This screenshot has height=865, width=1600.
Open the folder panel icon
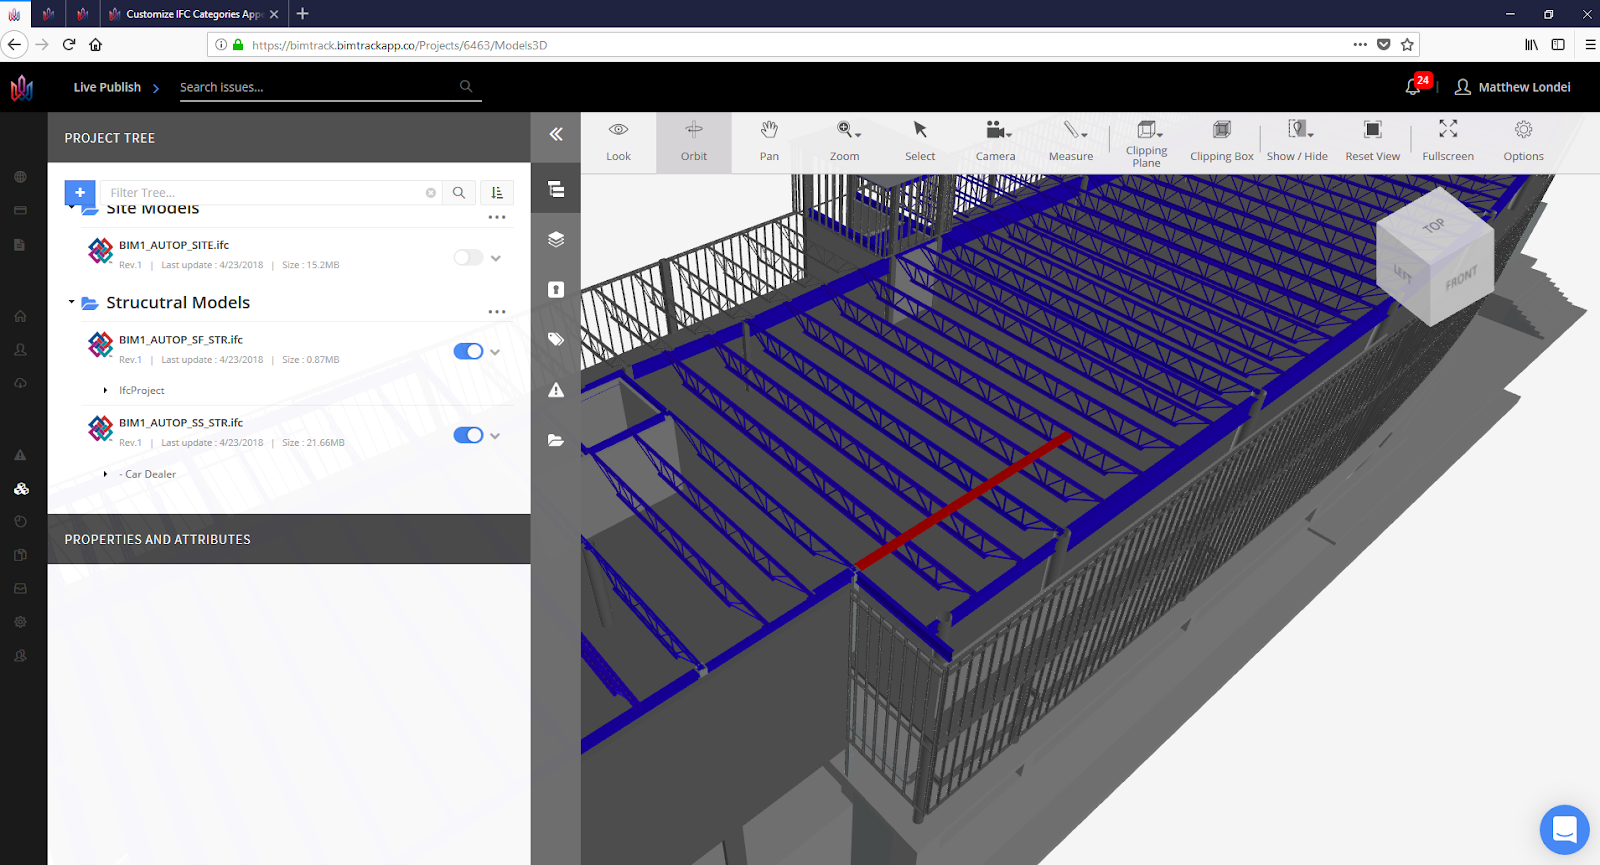point(556,440)
